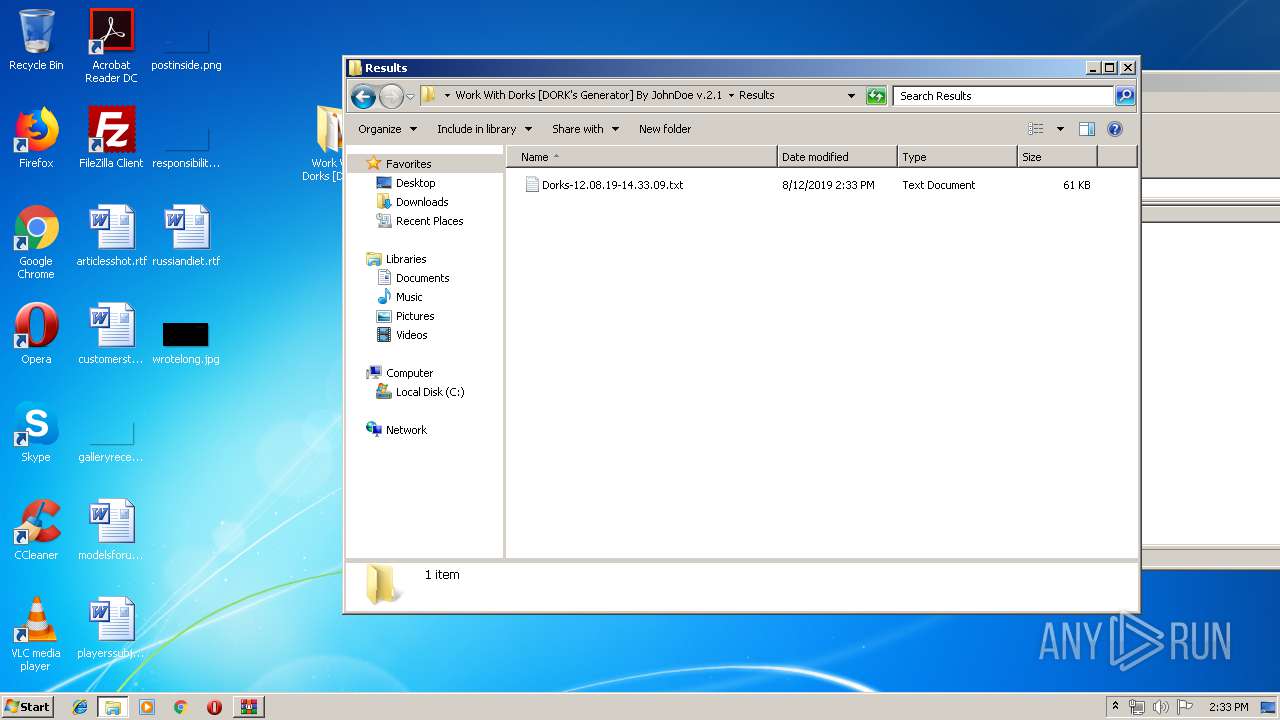1280x720 pixels.
Task: Open Downloads in the navigation pane
Action: point(421,202)
